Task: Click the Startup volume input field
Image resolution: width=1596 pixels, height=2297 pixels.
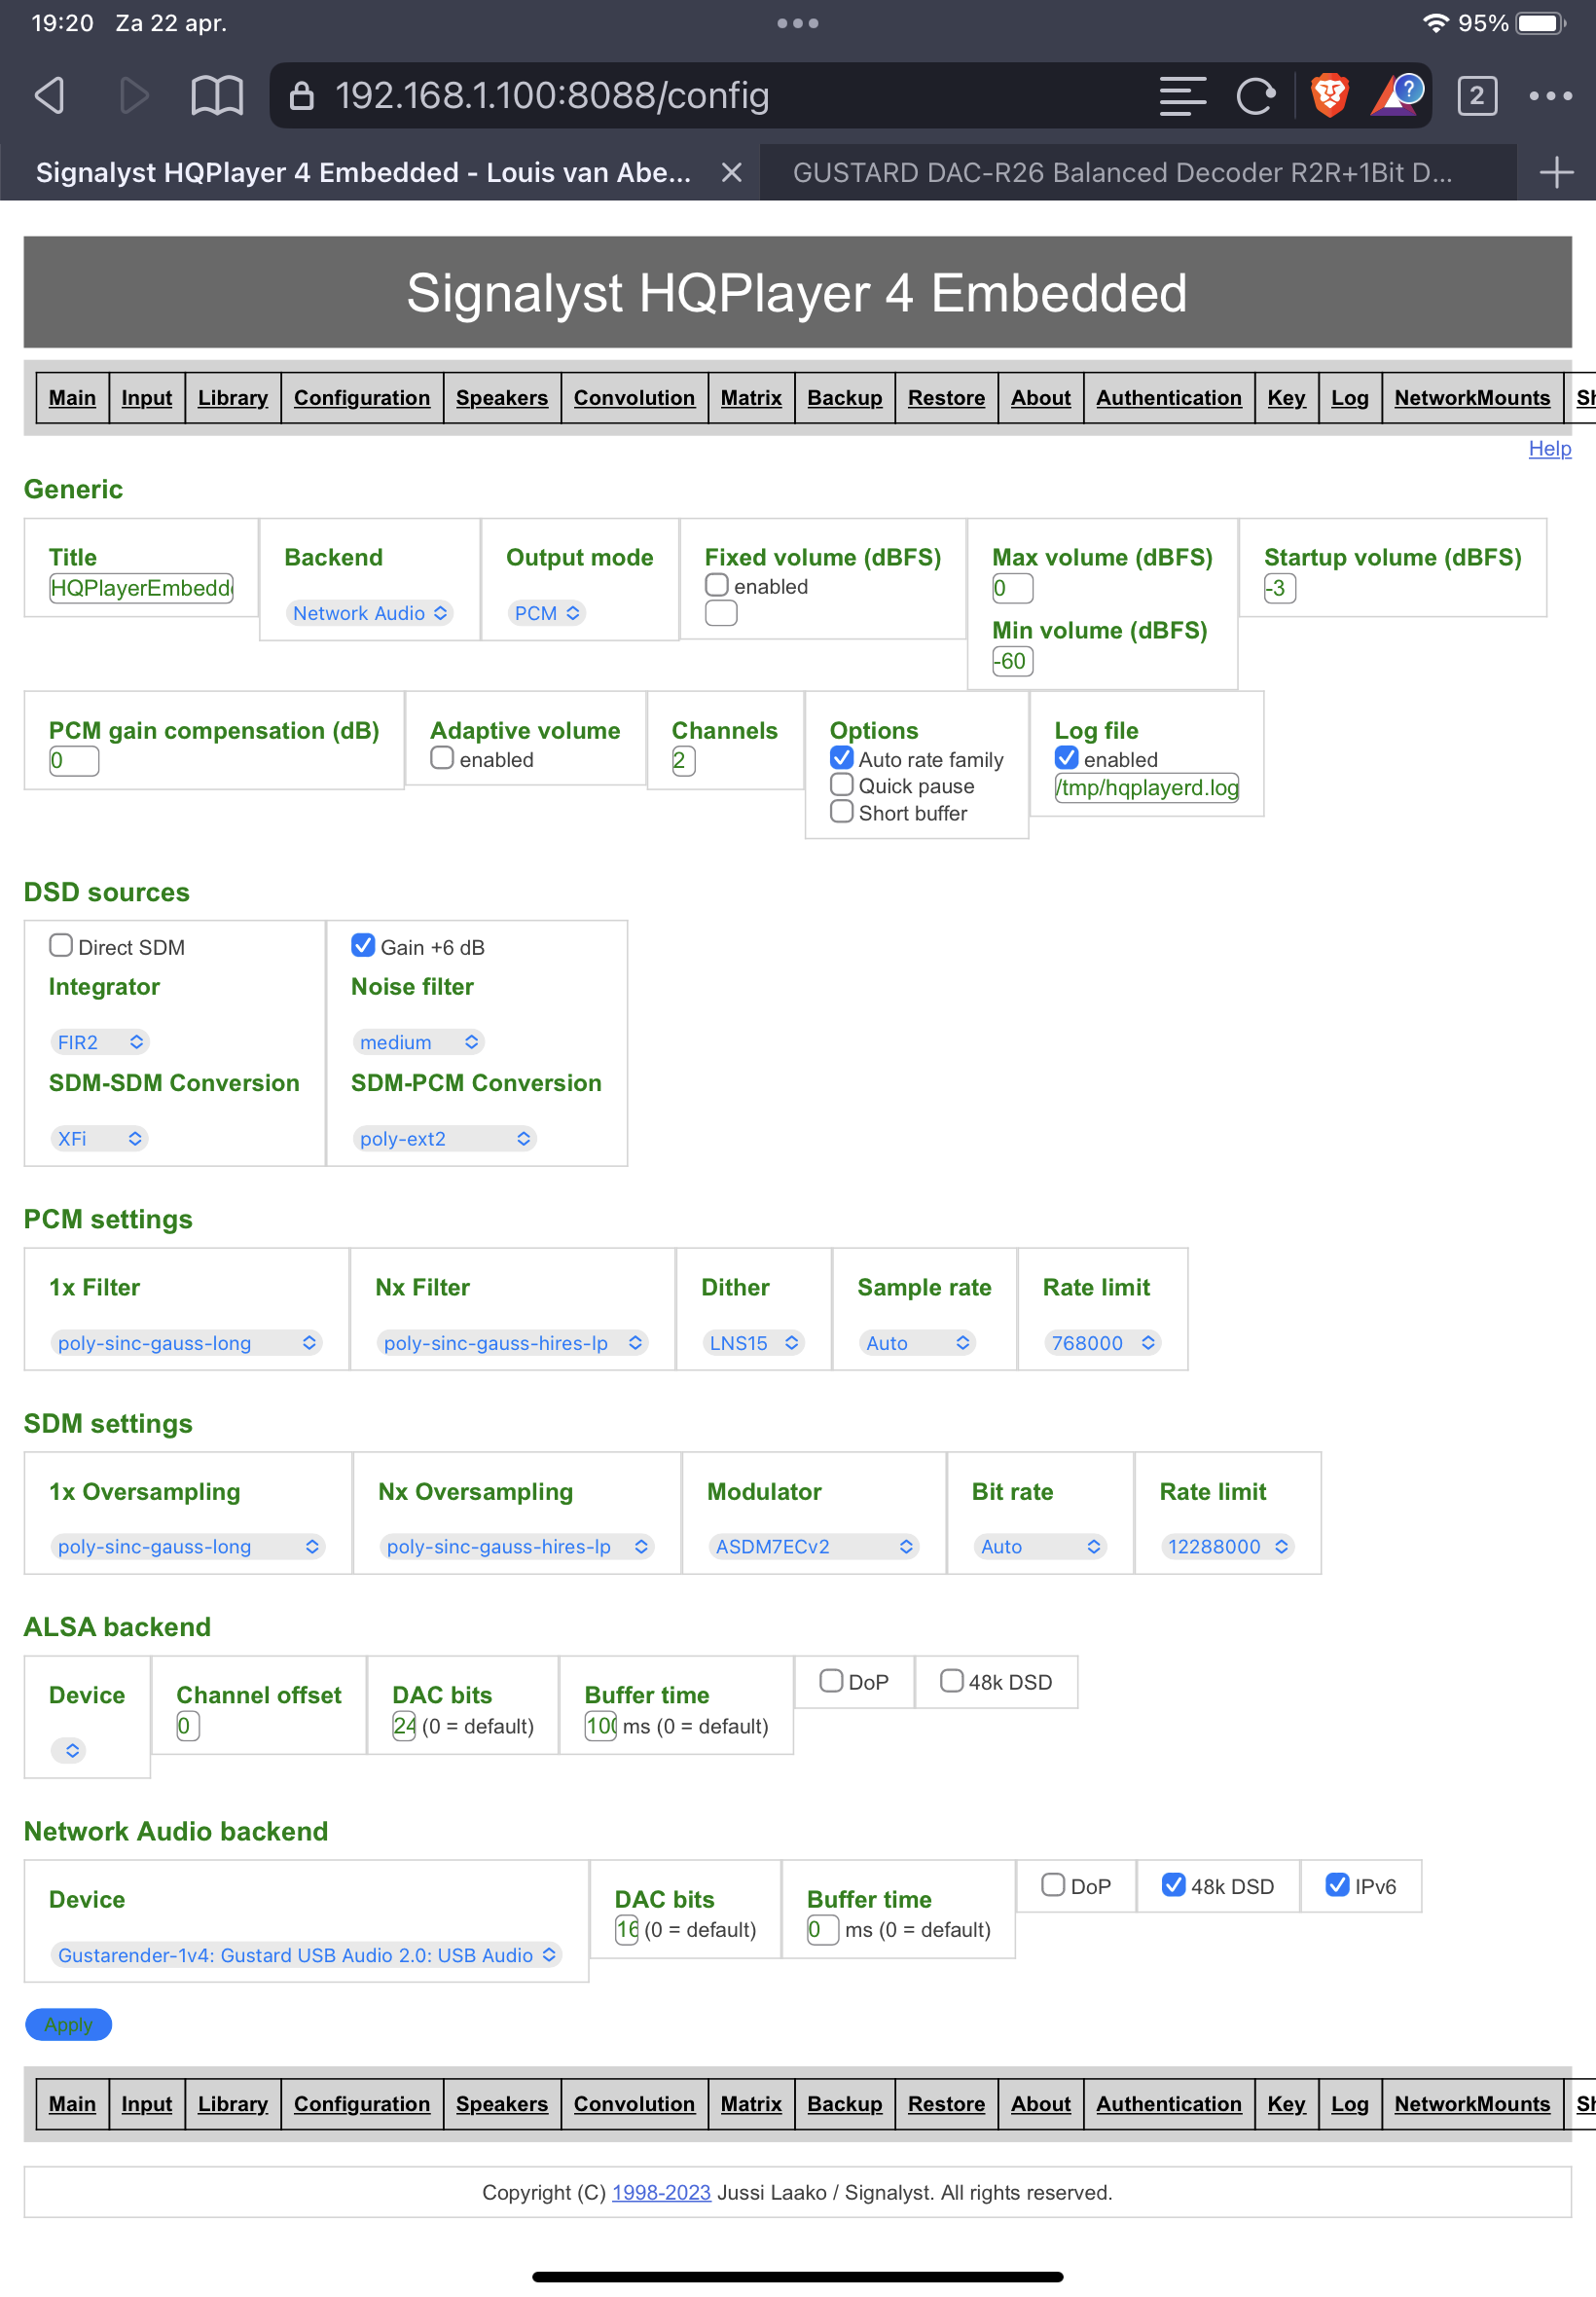Action: (x=1280, y=588)
